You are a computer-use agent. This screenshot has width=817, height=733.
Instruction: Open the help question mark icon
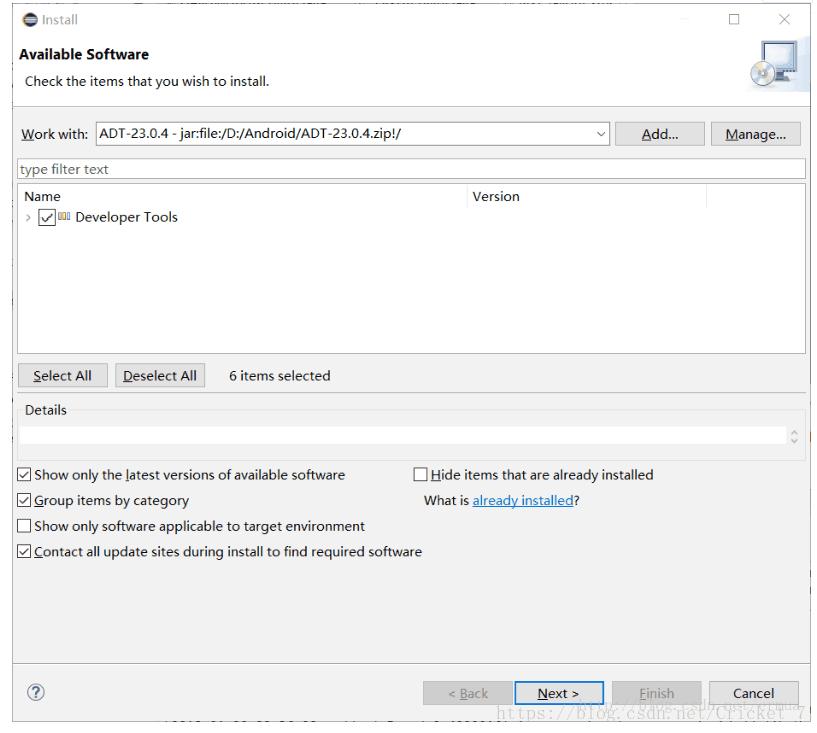click(36, 692)
